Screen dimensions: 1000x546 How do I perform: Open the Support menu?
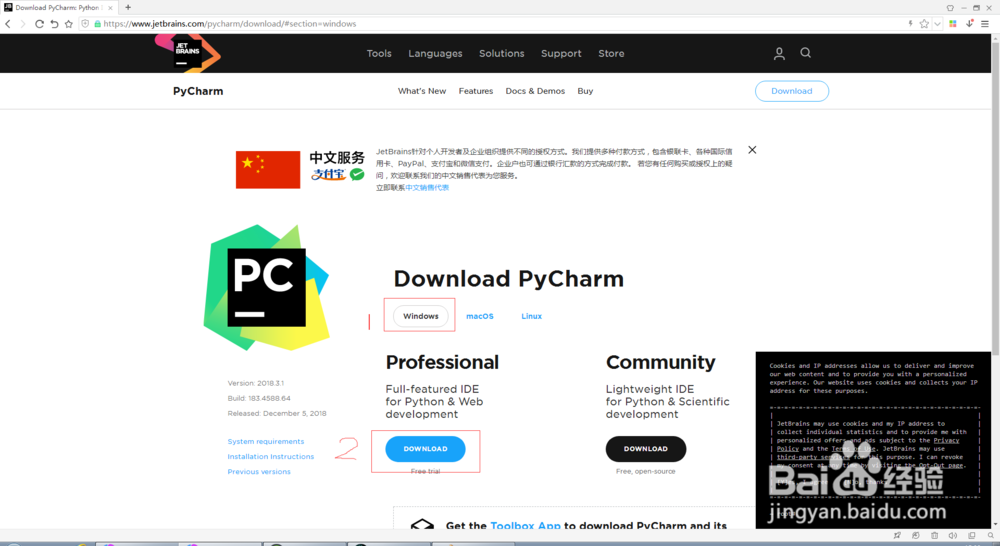(x=561, y=54)
